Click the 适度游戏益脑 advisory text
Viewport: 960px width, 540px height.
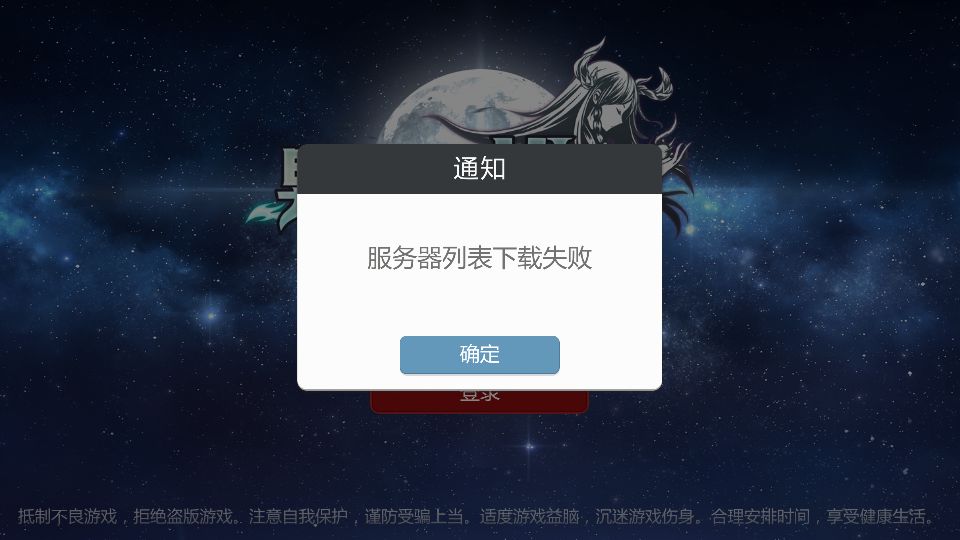pyautogui.click(x=530, y=516)
